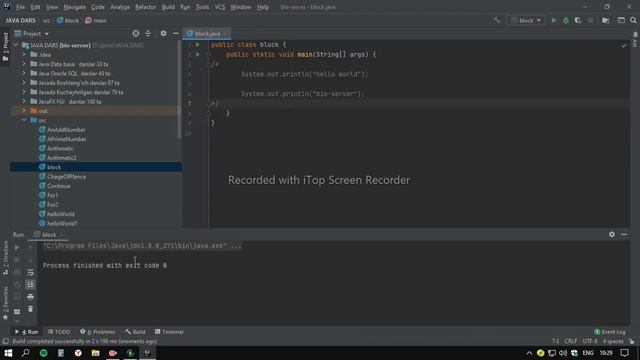Click the locate file target icon in Project panel
Viewport: 640px width, 360px height.
click(136, 33)
